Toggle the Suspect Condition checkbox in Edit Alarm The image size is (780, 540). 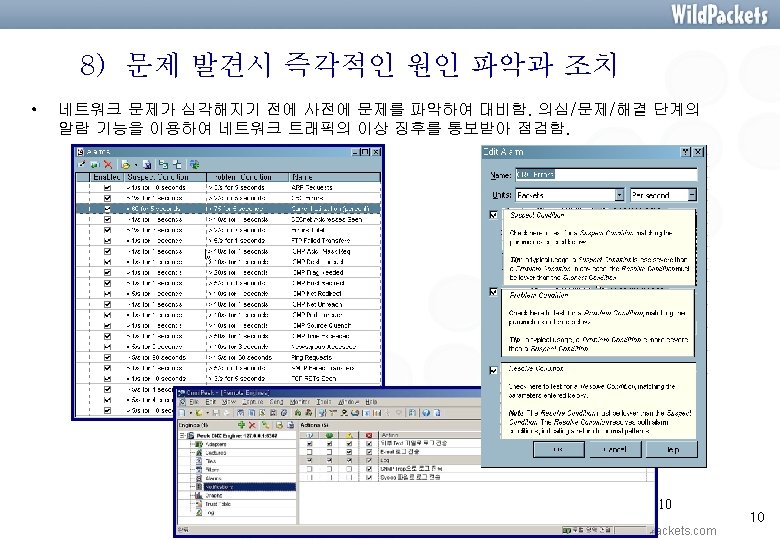coord(493,215)
